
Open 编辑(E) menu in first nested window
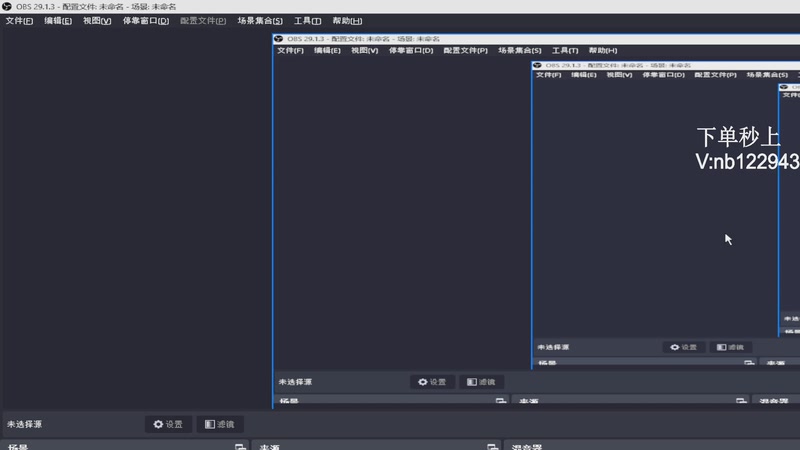(x=327, y=51)
